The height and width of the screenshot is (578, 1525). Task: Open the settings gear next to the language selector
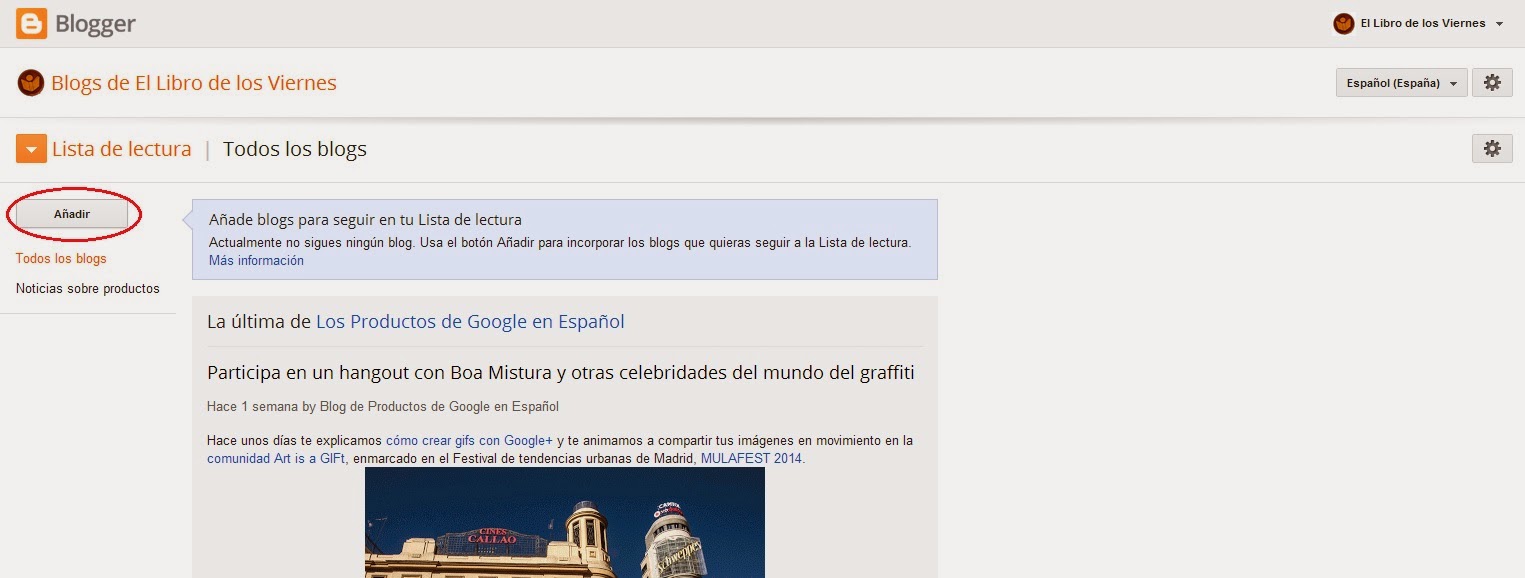[x=1492, y=82]
